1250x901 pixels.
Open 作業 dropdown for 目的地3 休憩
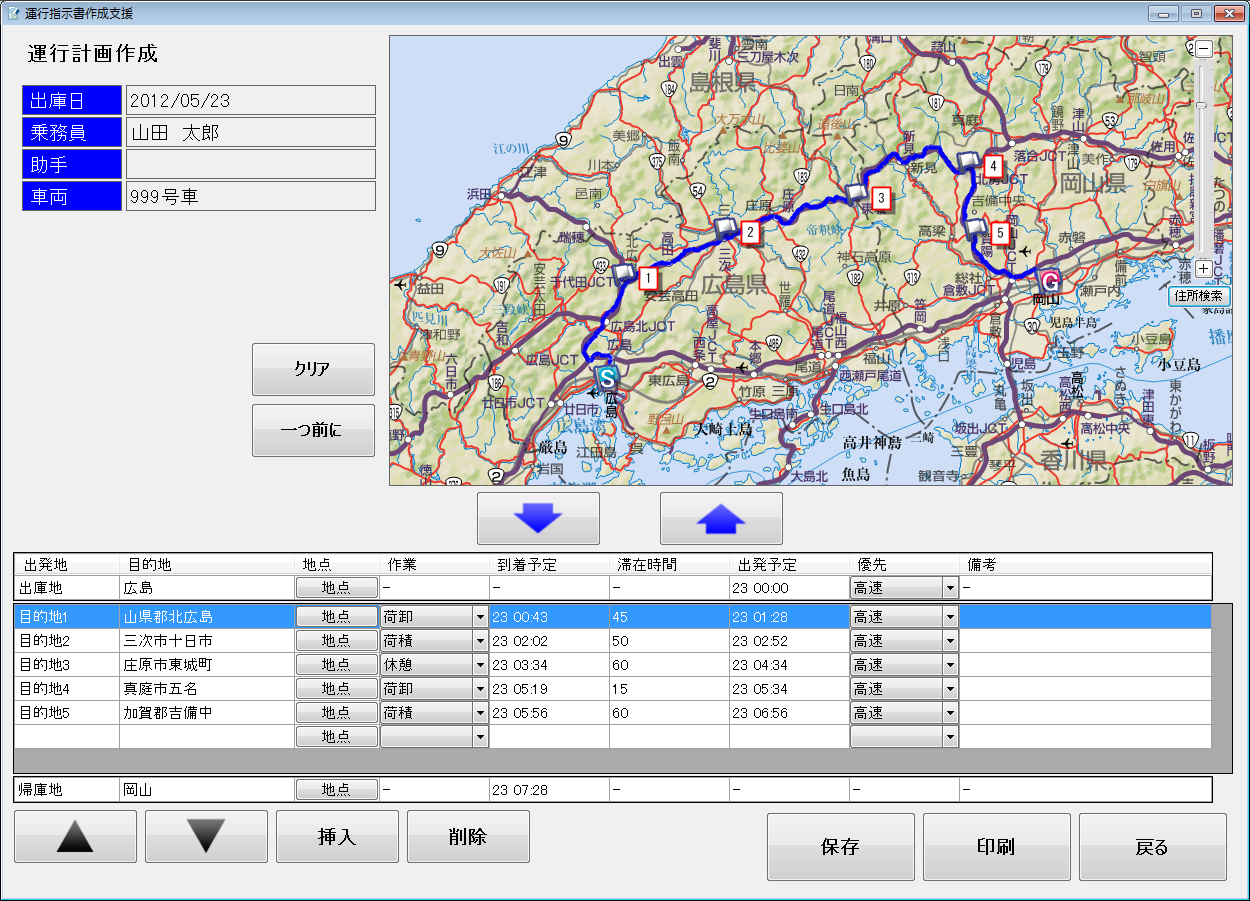[480, 665]
